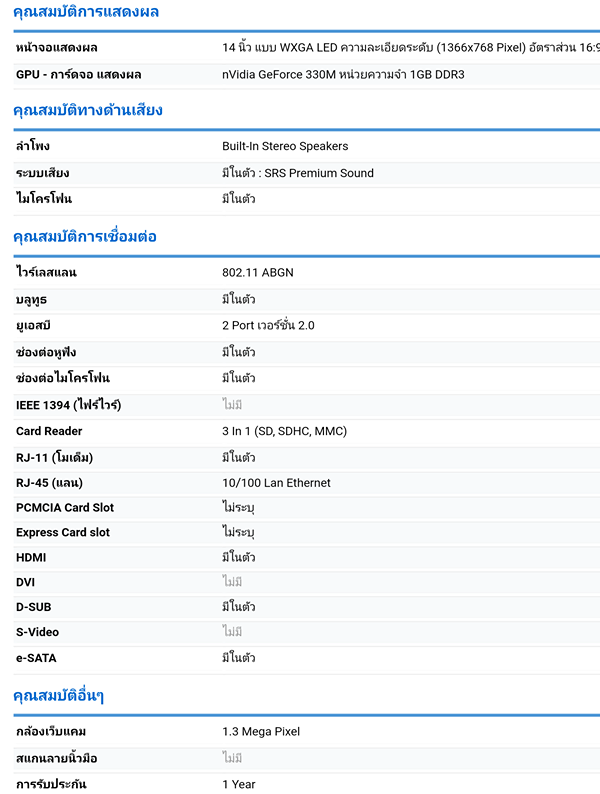The width and height of the screenshot is (600, 794).
Task: Click the Built-In Stereo Speakers value
Action: (285, 147)
